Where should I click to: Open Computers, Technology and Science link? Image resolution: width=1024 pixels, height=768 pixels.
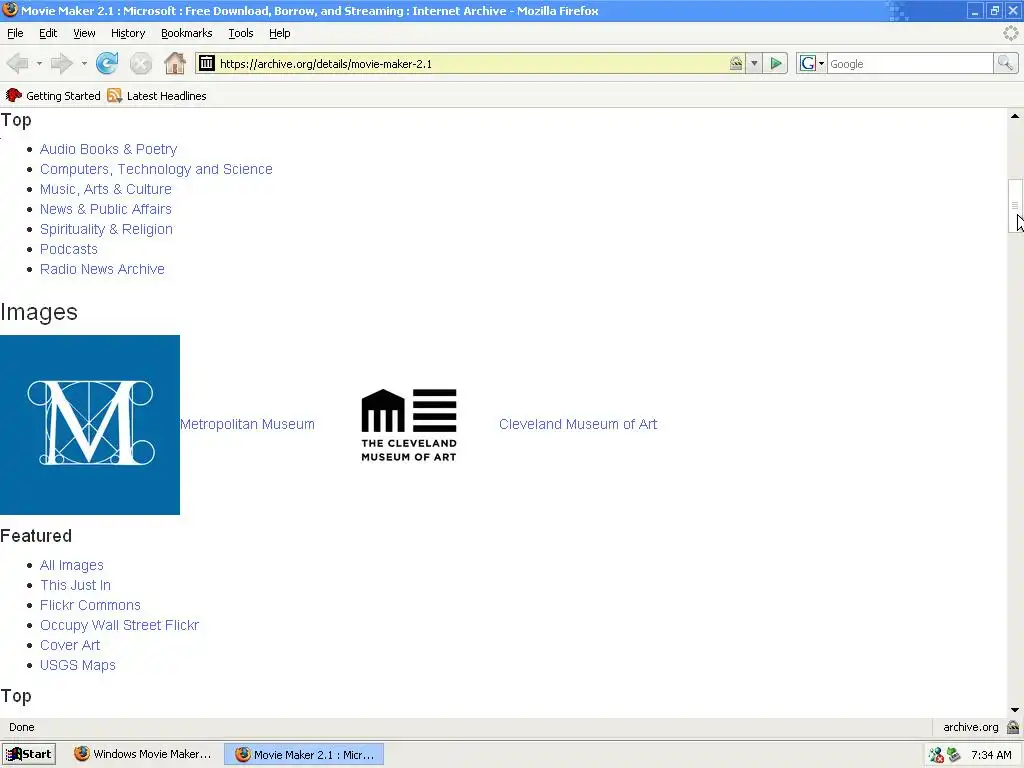[156, 169]
